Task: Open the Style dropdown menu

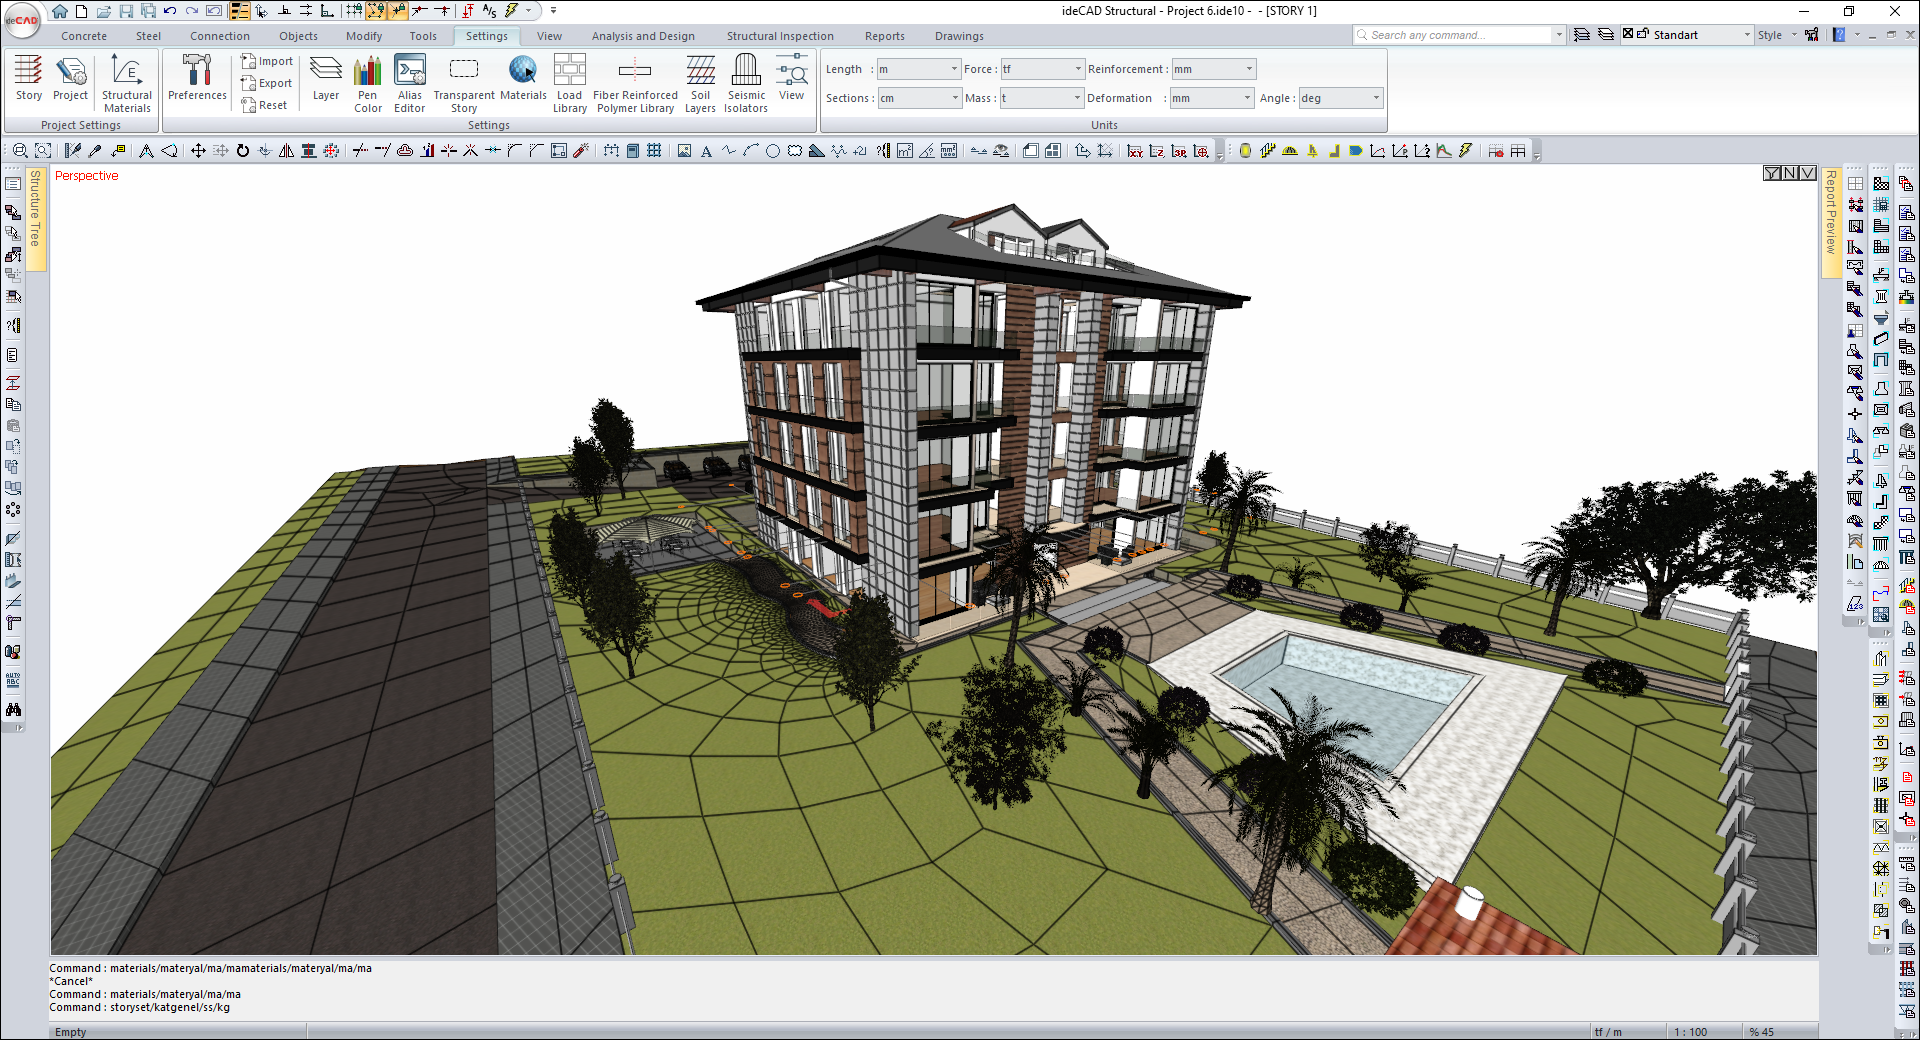Action: click(1777, 35)
